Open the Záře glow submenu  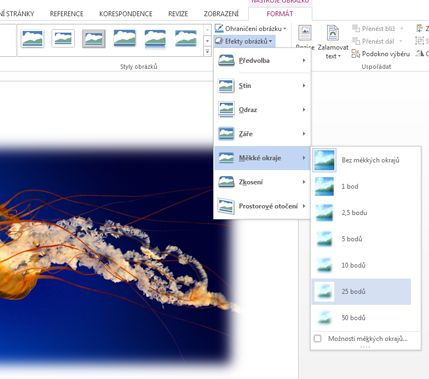(262, 134)
